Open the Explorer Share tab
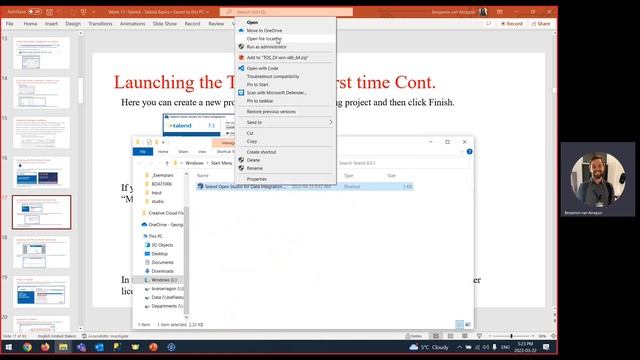Screen dimensions: 640x360 pyautogui.click(x=183, y=152)
